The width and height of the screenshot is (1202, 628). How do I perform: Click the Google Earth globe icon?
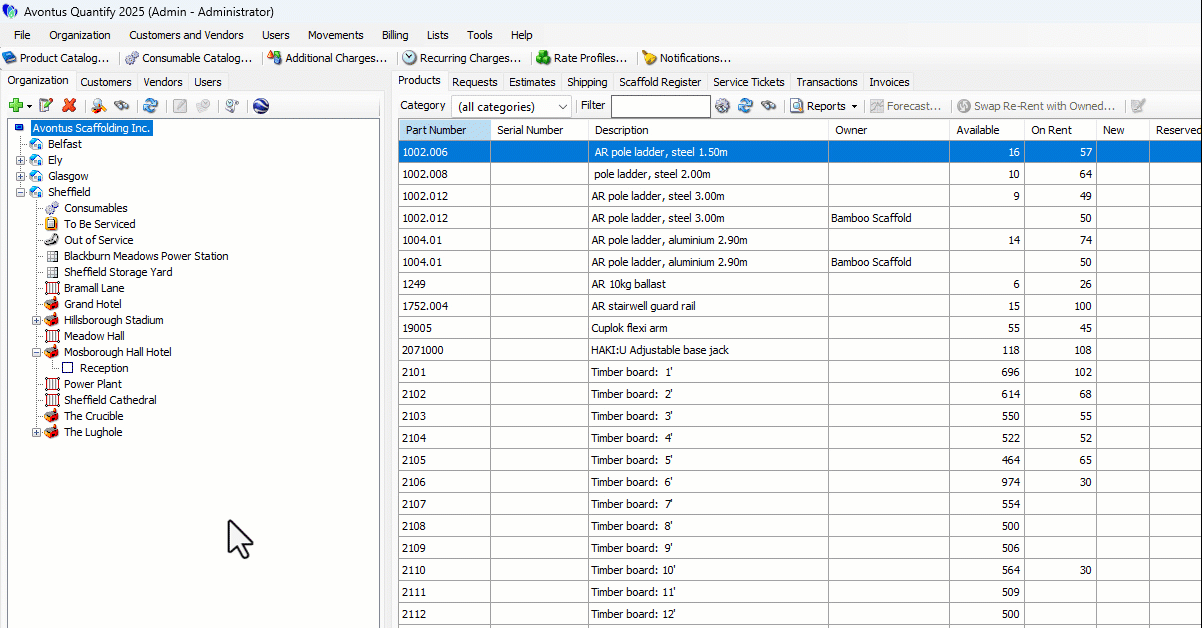click(261, 106)
